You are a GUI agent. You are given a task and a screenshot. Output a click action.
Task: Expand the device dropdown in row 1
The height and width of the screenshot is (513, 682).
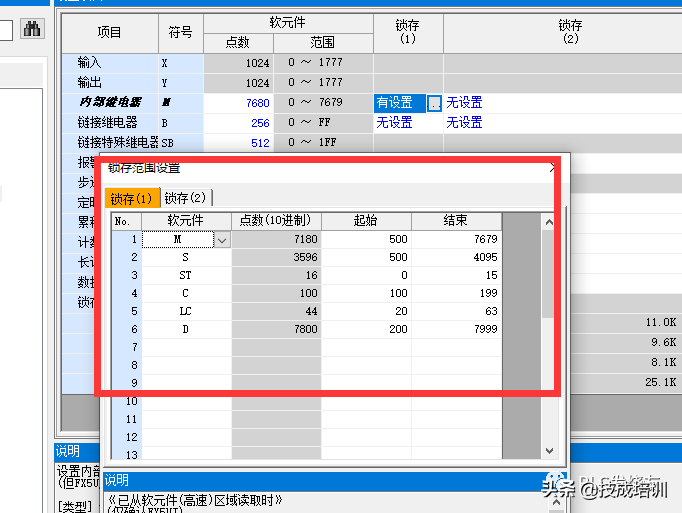[x=222, y=240]
